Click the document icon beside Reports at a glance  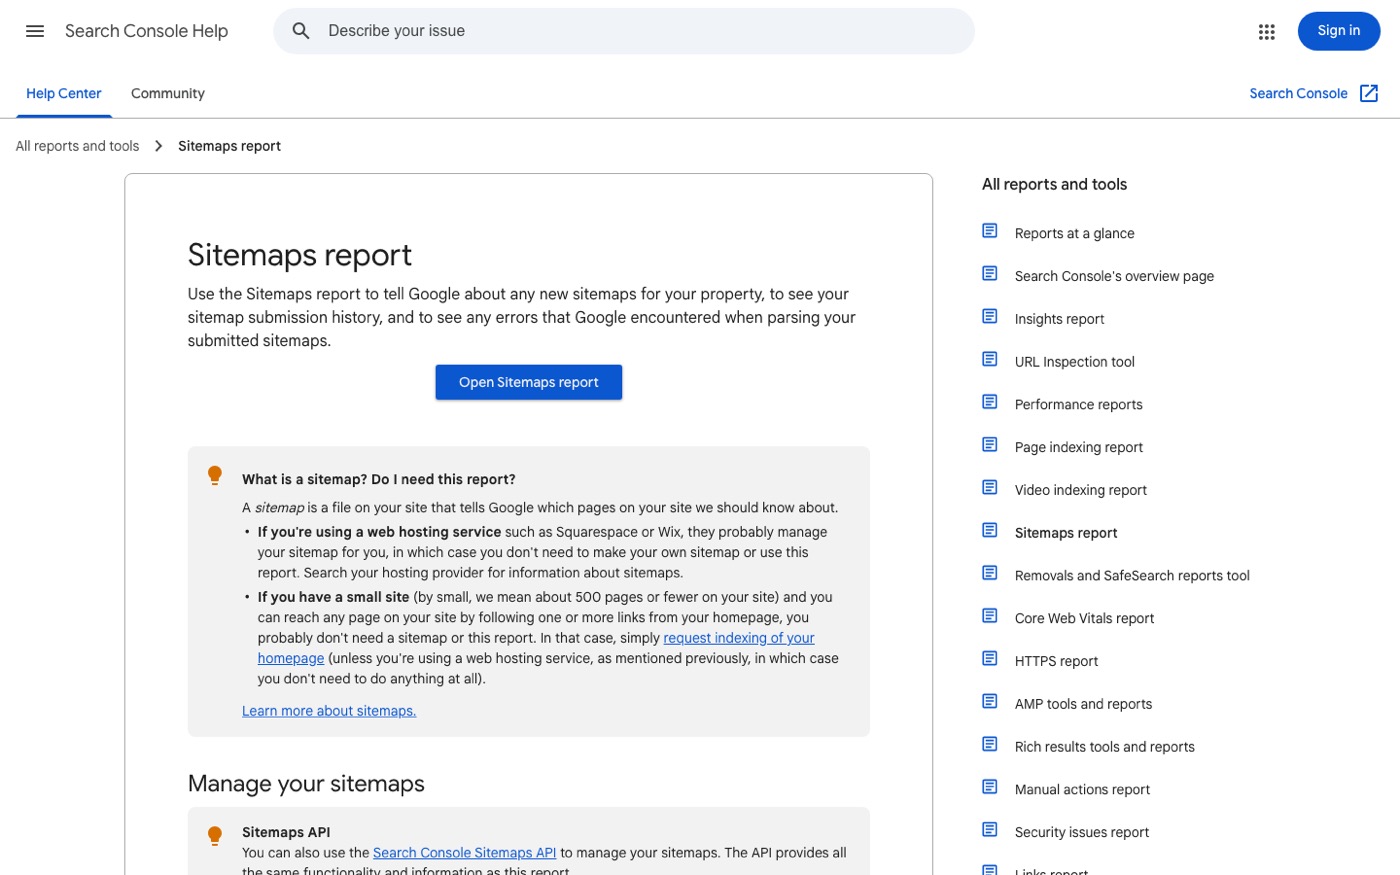(990, 231)
